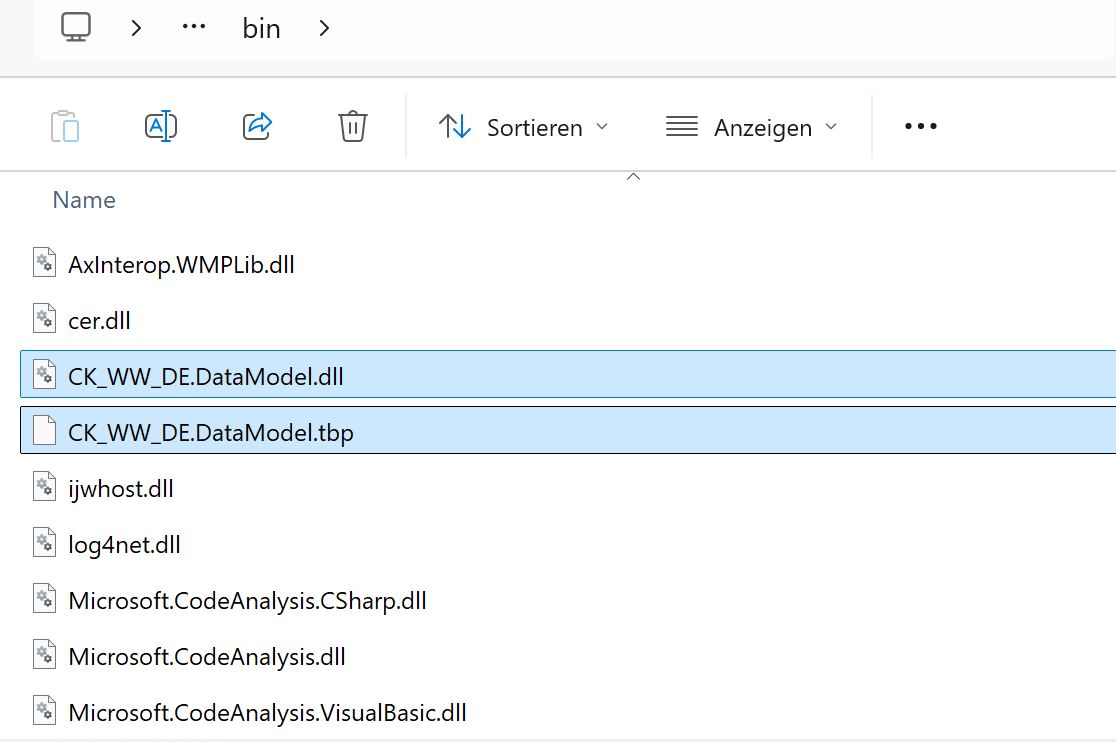
Task: Click the Delete trash icon
Action: point(352,127)
